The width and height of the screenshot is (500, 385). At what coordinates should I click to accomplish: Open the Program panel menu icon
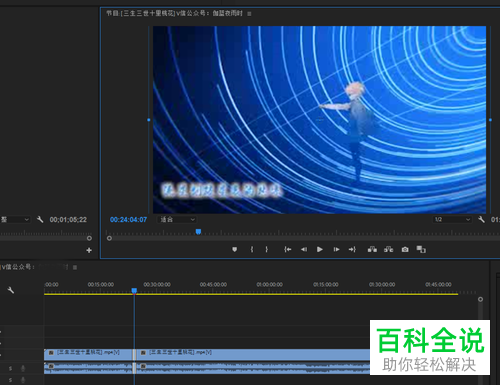(x=249, y=14)
